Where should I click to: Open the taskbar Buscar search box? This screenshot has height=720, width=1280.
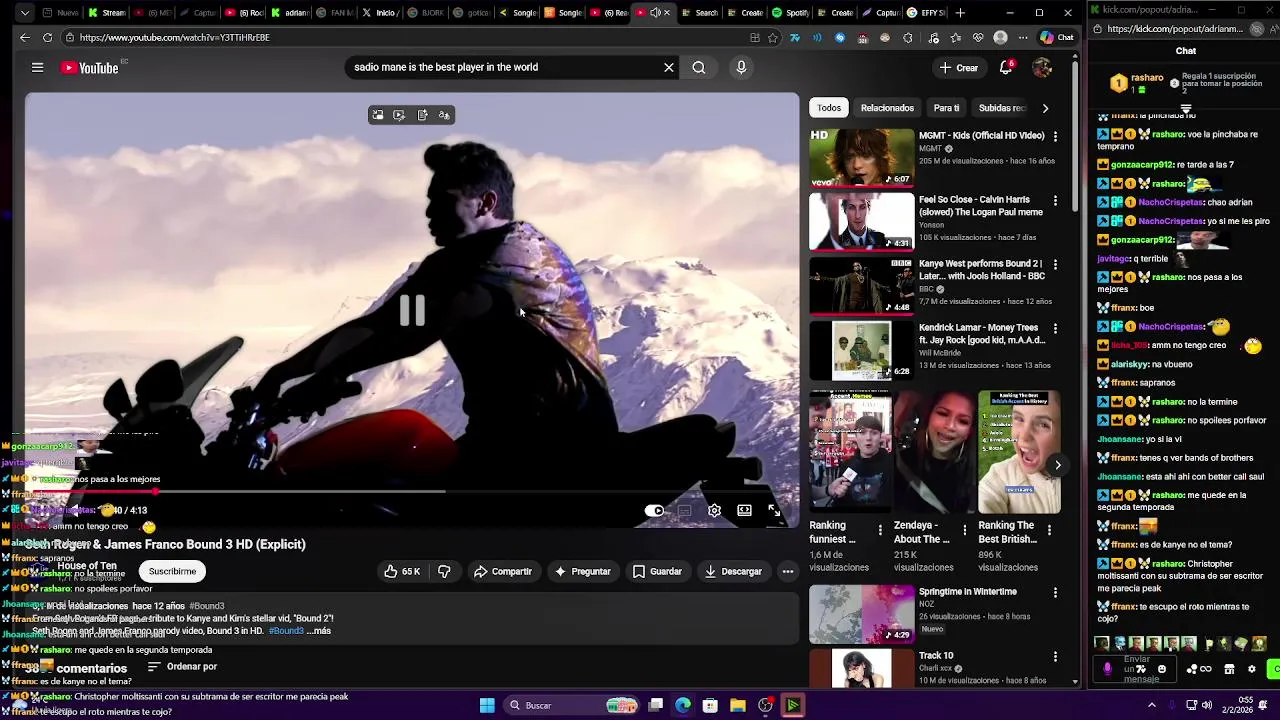572,705
